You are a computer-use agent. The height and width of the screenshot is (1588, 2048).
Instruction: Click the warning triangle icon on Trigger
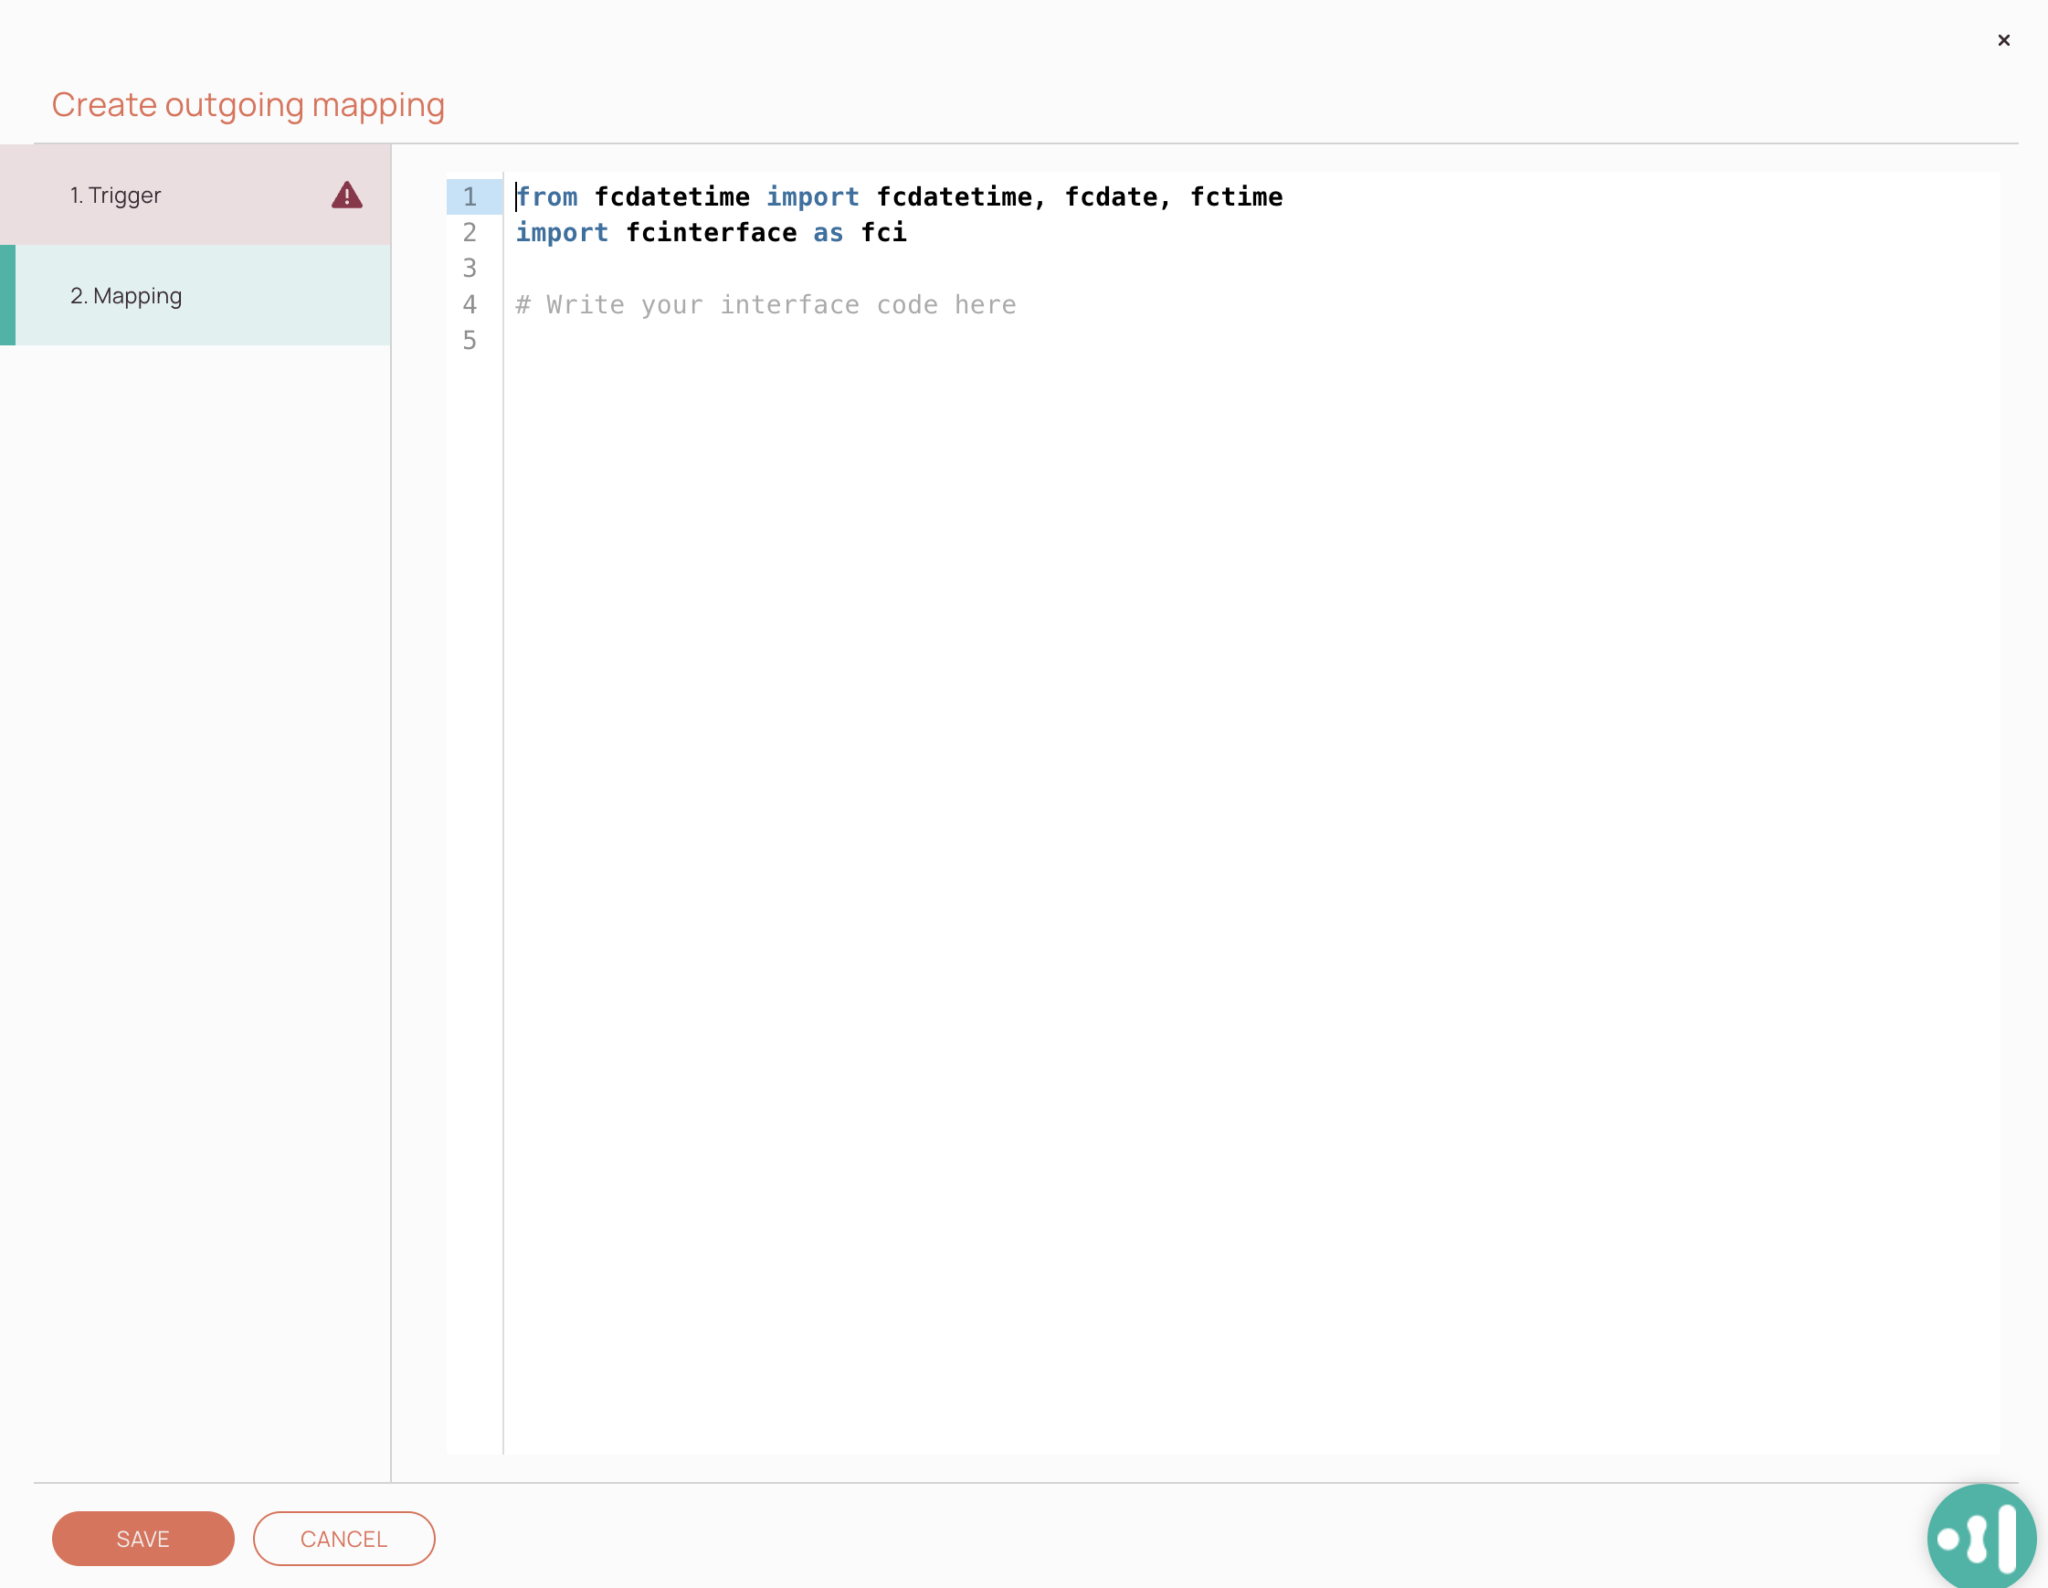pos(347,195)
